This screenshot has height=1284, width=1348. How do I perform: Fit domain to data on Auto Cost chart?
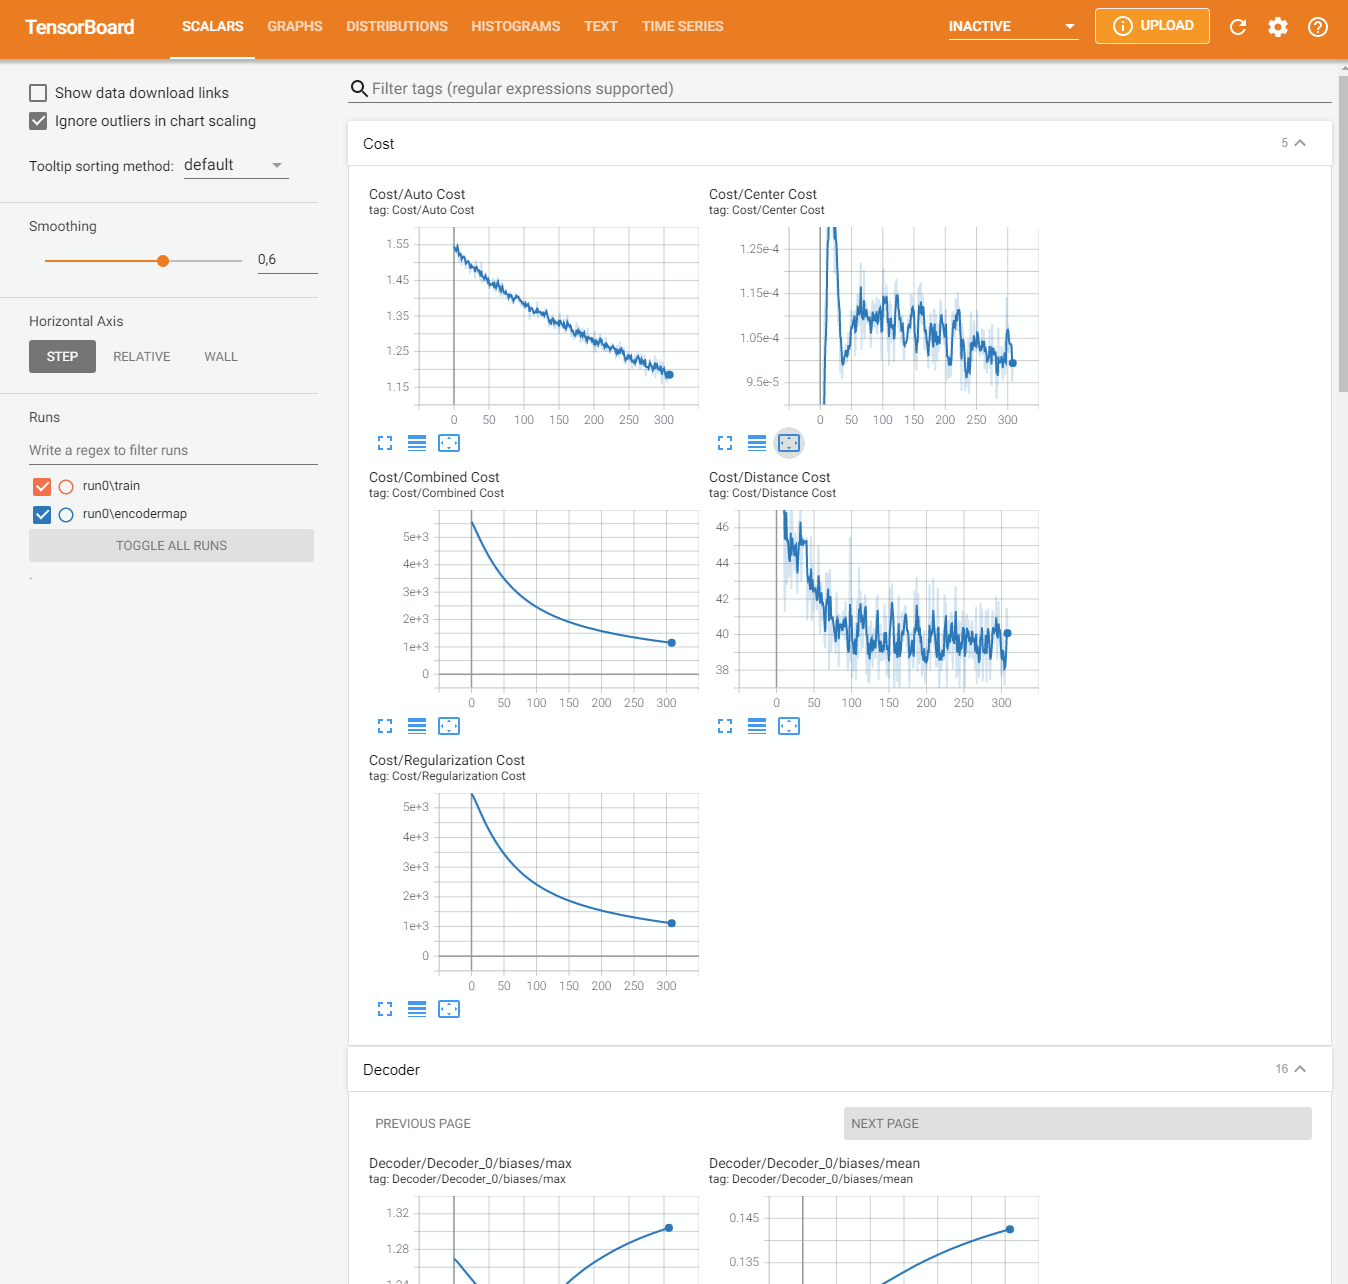click(x=449, y=443)
